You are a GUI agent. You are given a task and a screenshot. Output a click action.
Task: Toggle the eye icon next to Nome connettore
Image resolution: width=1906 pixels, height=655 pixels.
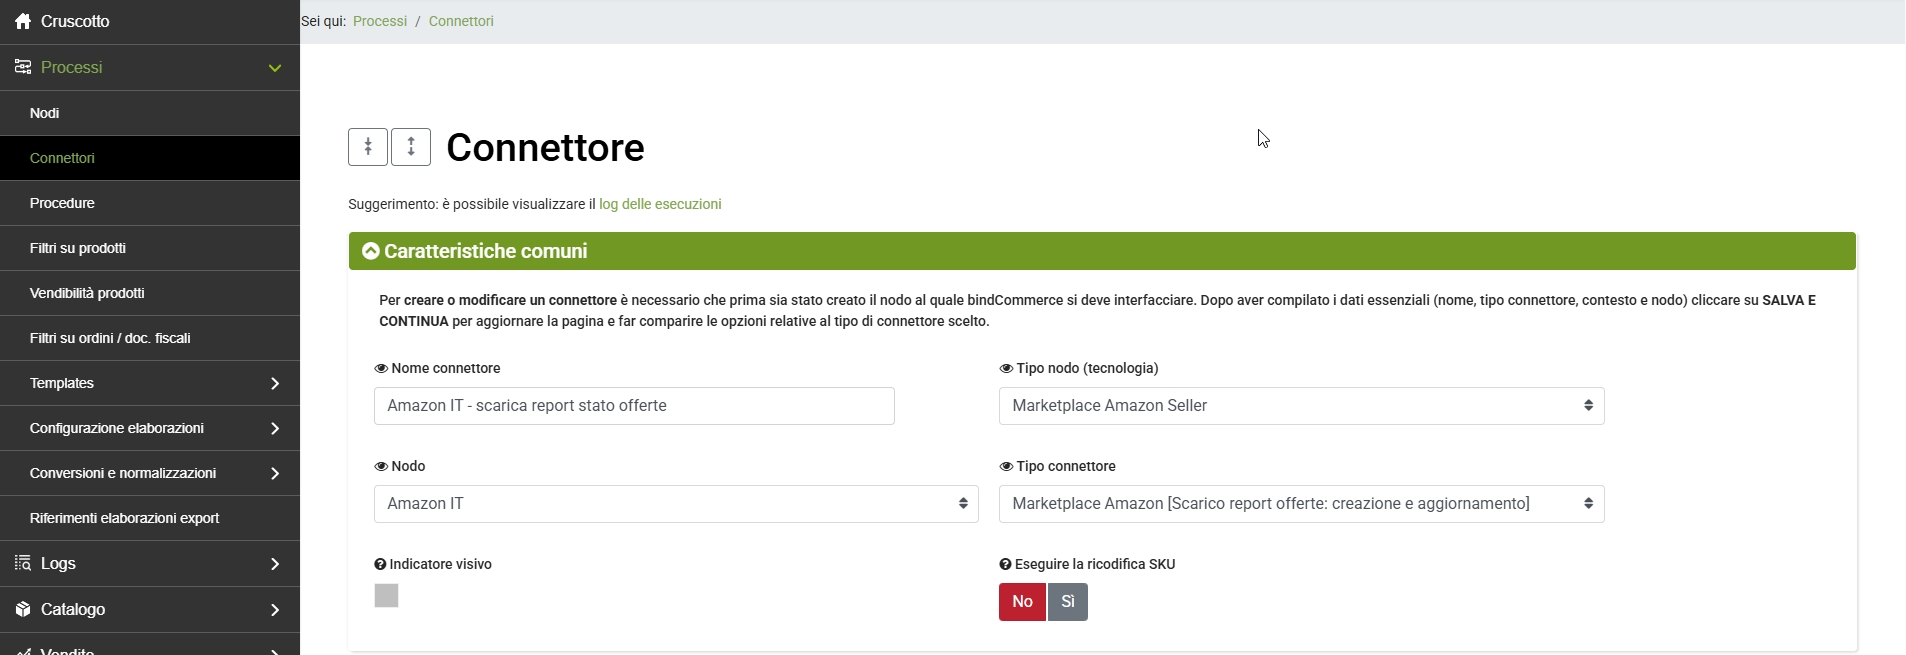pos(381,368)
